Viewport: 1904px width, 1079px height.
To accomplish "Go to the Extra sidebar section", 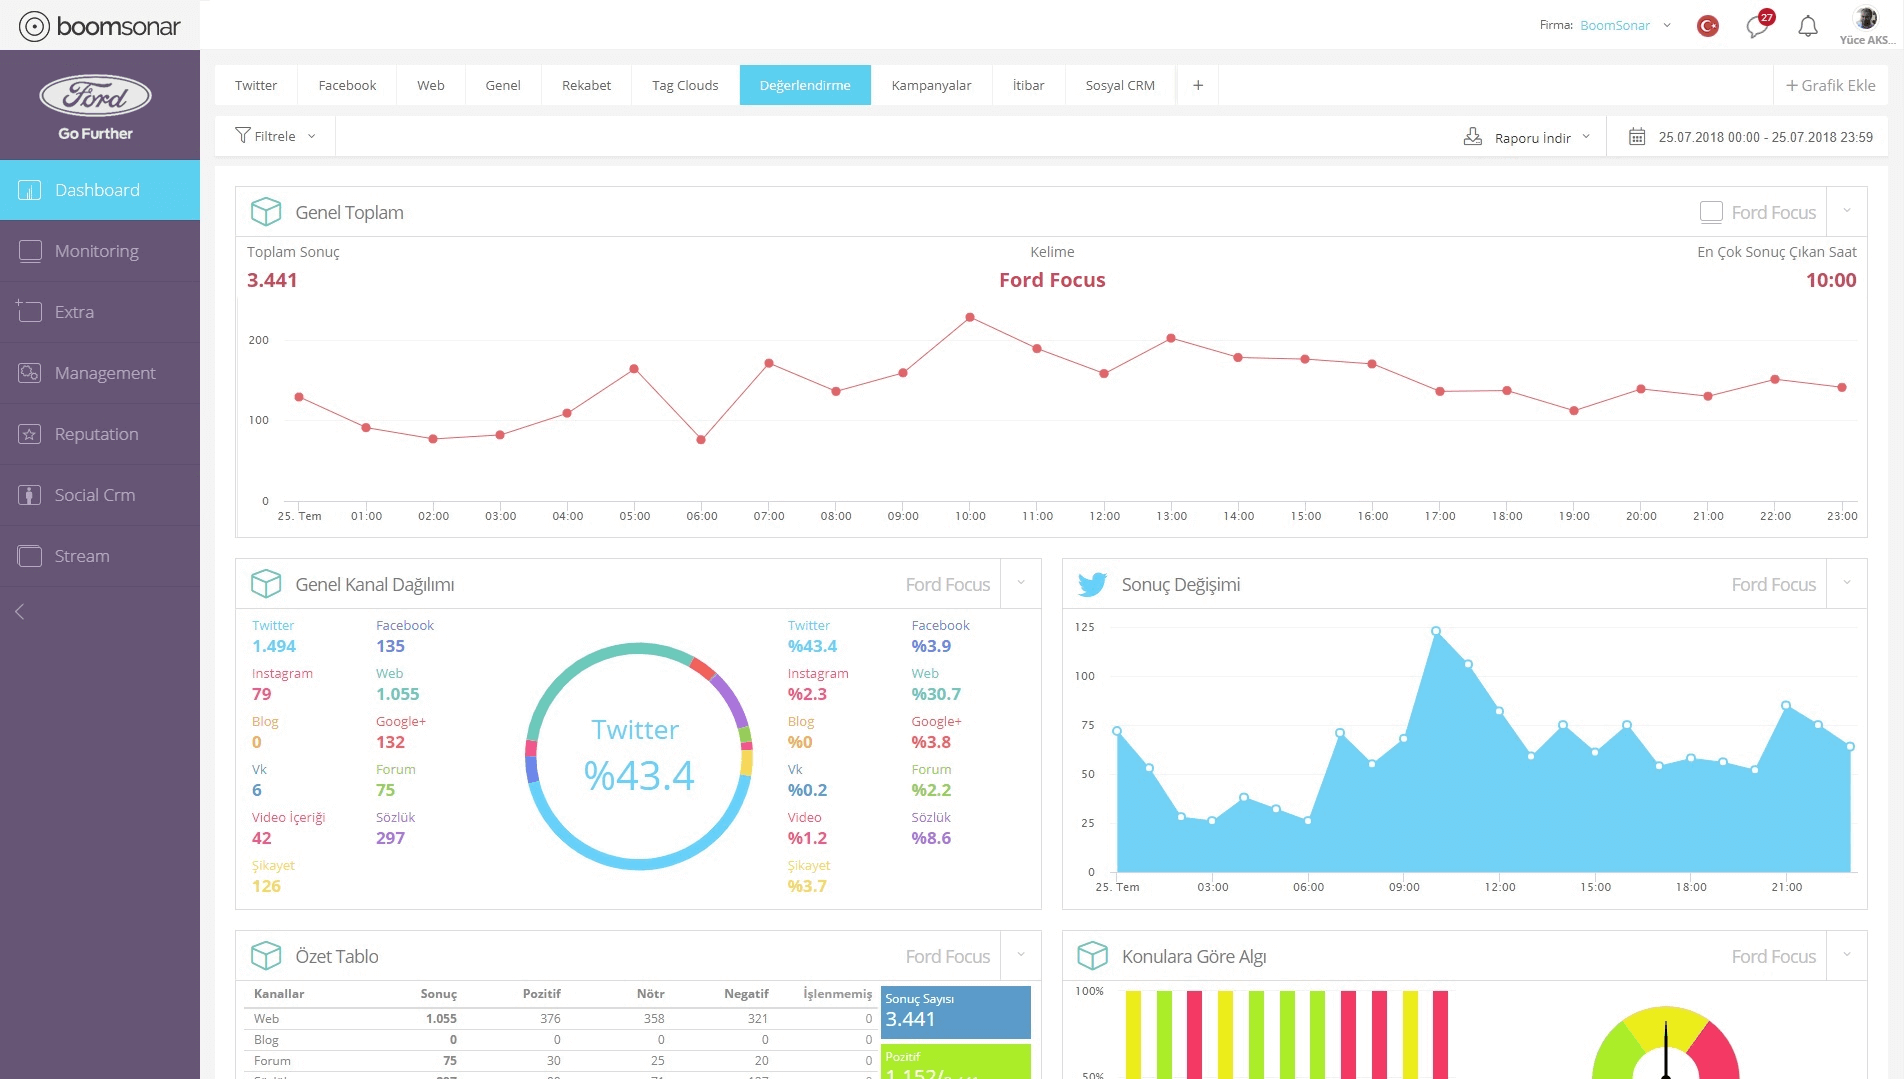I will [x=100, y=312].
